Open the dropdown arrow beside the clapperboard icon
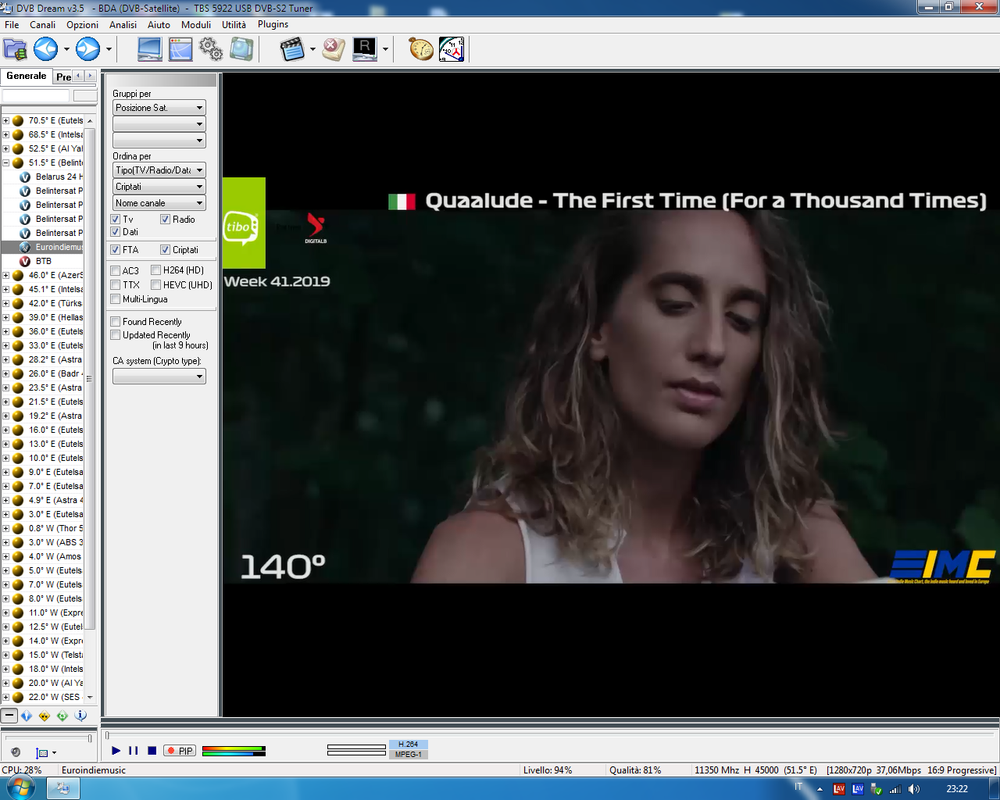The width and height of the screenshot is (1000, 800). pyautogui.click(x=312, y=49)
